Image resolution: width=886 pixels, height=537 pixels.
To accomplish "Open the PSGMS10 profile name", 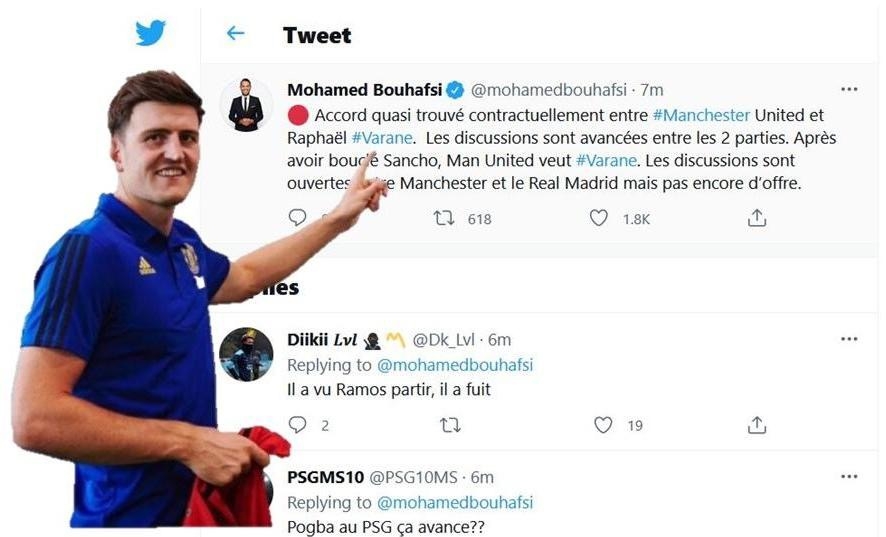I will point(325,477).
